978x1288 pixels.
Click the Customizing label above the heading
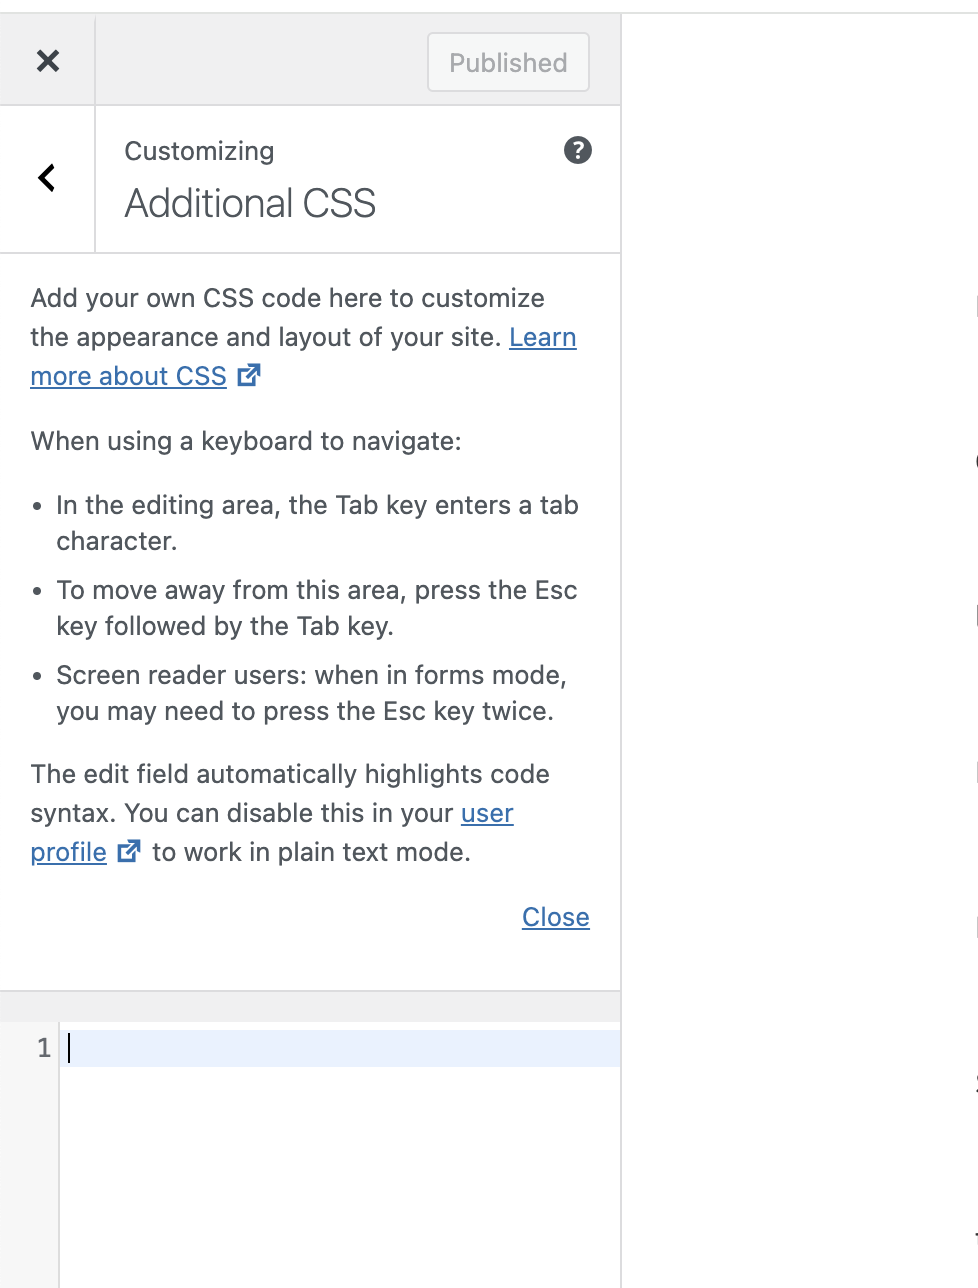tap(199, 151)
